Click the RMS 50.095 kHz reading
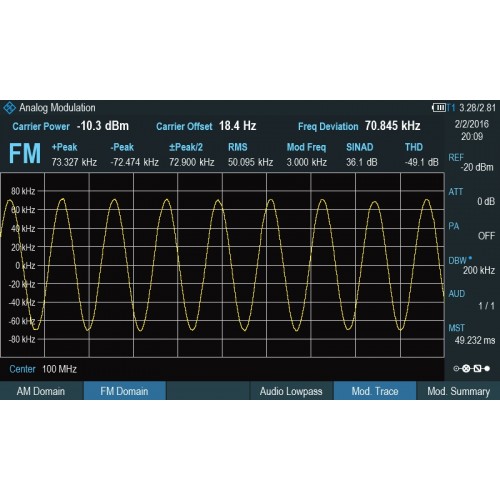500x500 pixels. 250,155
